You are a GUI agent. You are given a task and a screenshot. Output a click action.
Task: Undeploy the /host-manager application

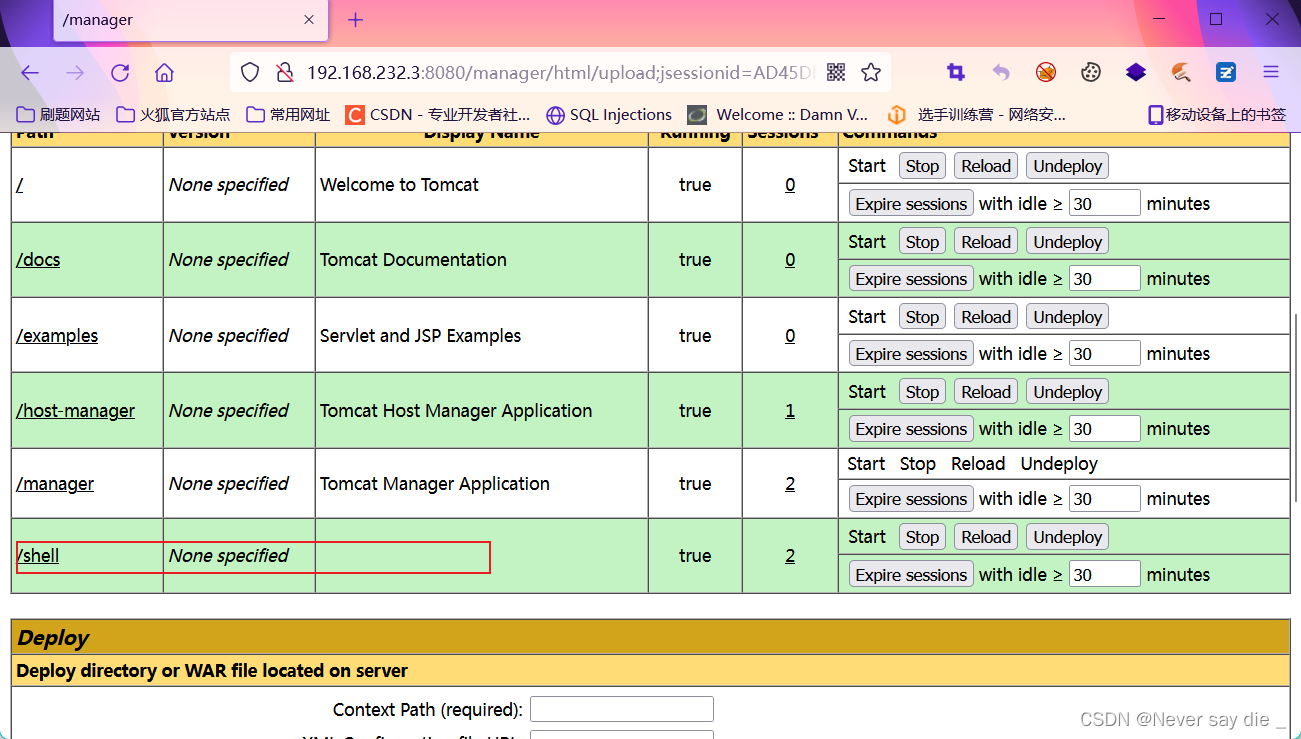pos(1068,392)
